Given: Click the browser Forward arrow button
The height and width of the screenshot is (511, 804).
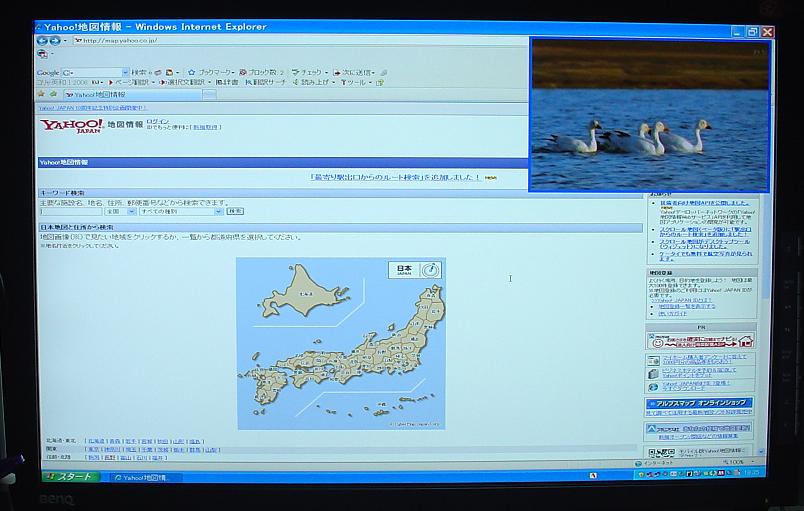Looking at the screenshot, I should (x=54, y=40).
